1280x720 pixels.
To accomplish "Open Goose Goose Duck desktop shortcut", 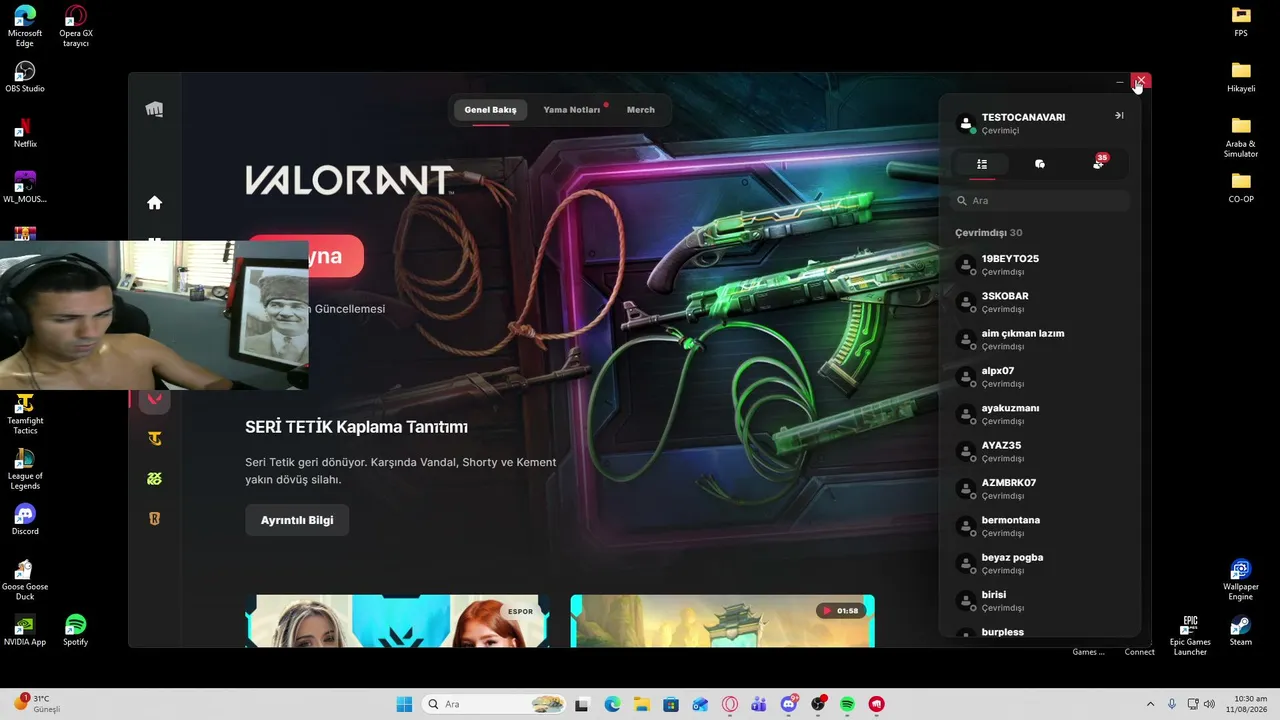I will [x=25, y=579].
